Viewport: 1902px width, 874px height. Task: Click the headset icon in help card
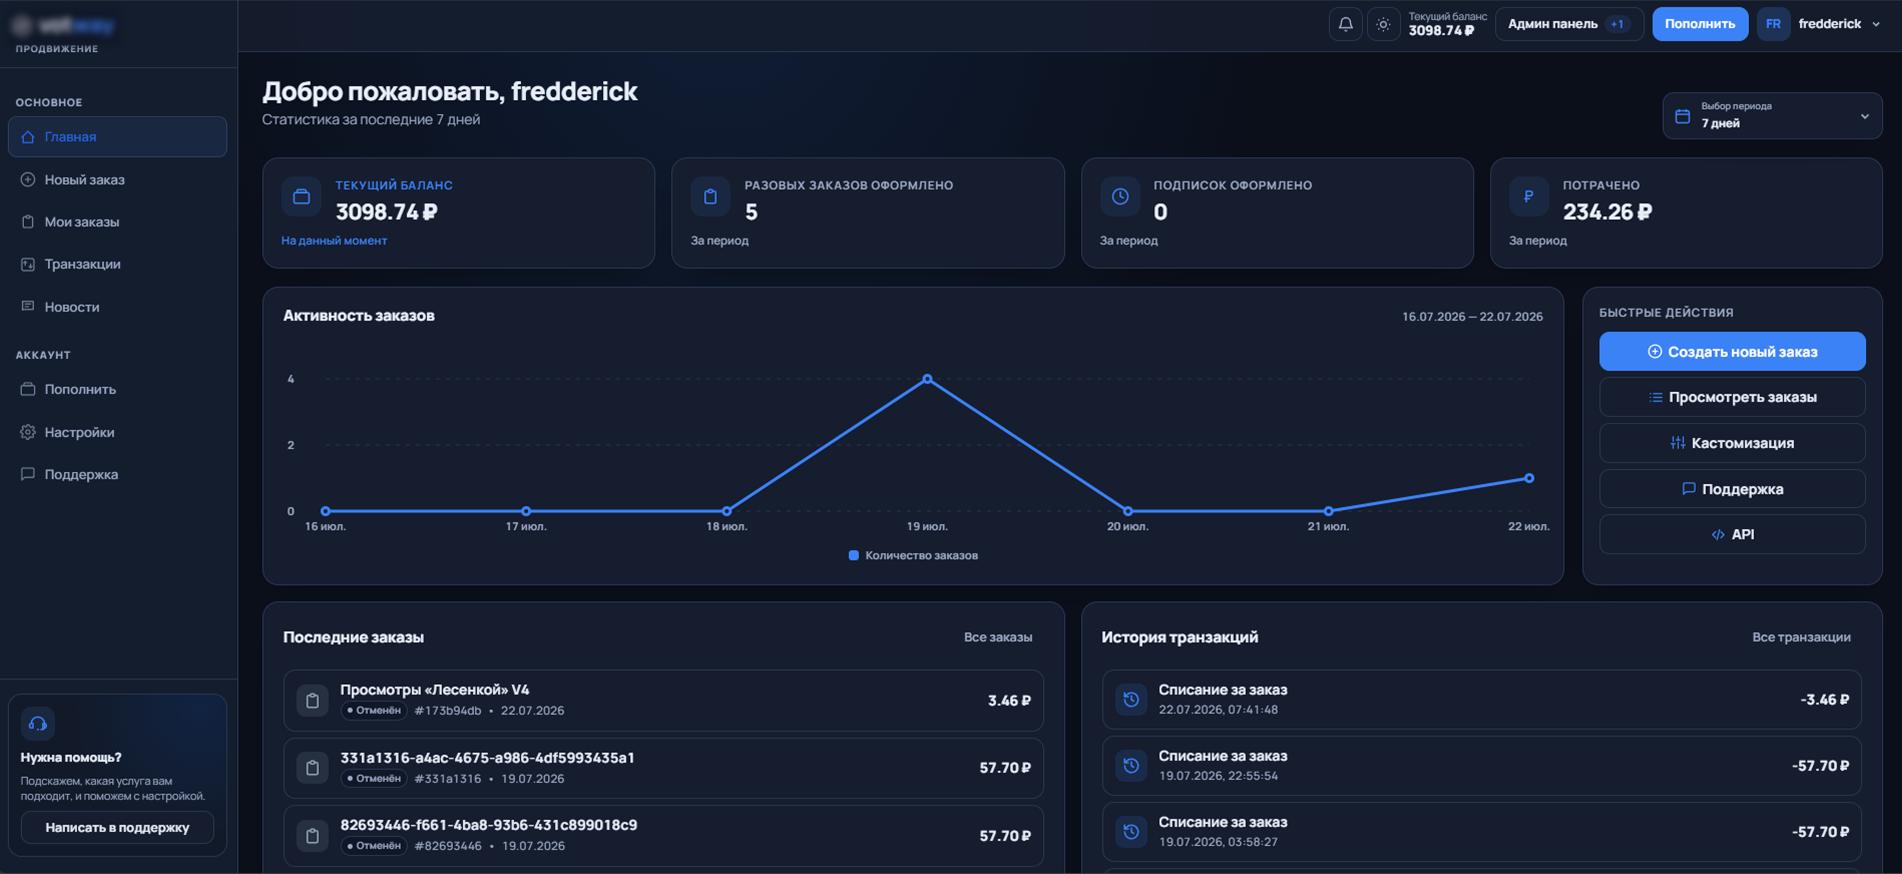point(38,723)
